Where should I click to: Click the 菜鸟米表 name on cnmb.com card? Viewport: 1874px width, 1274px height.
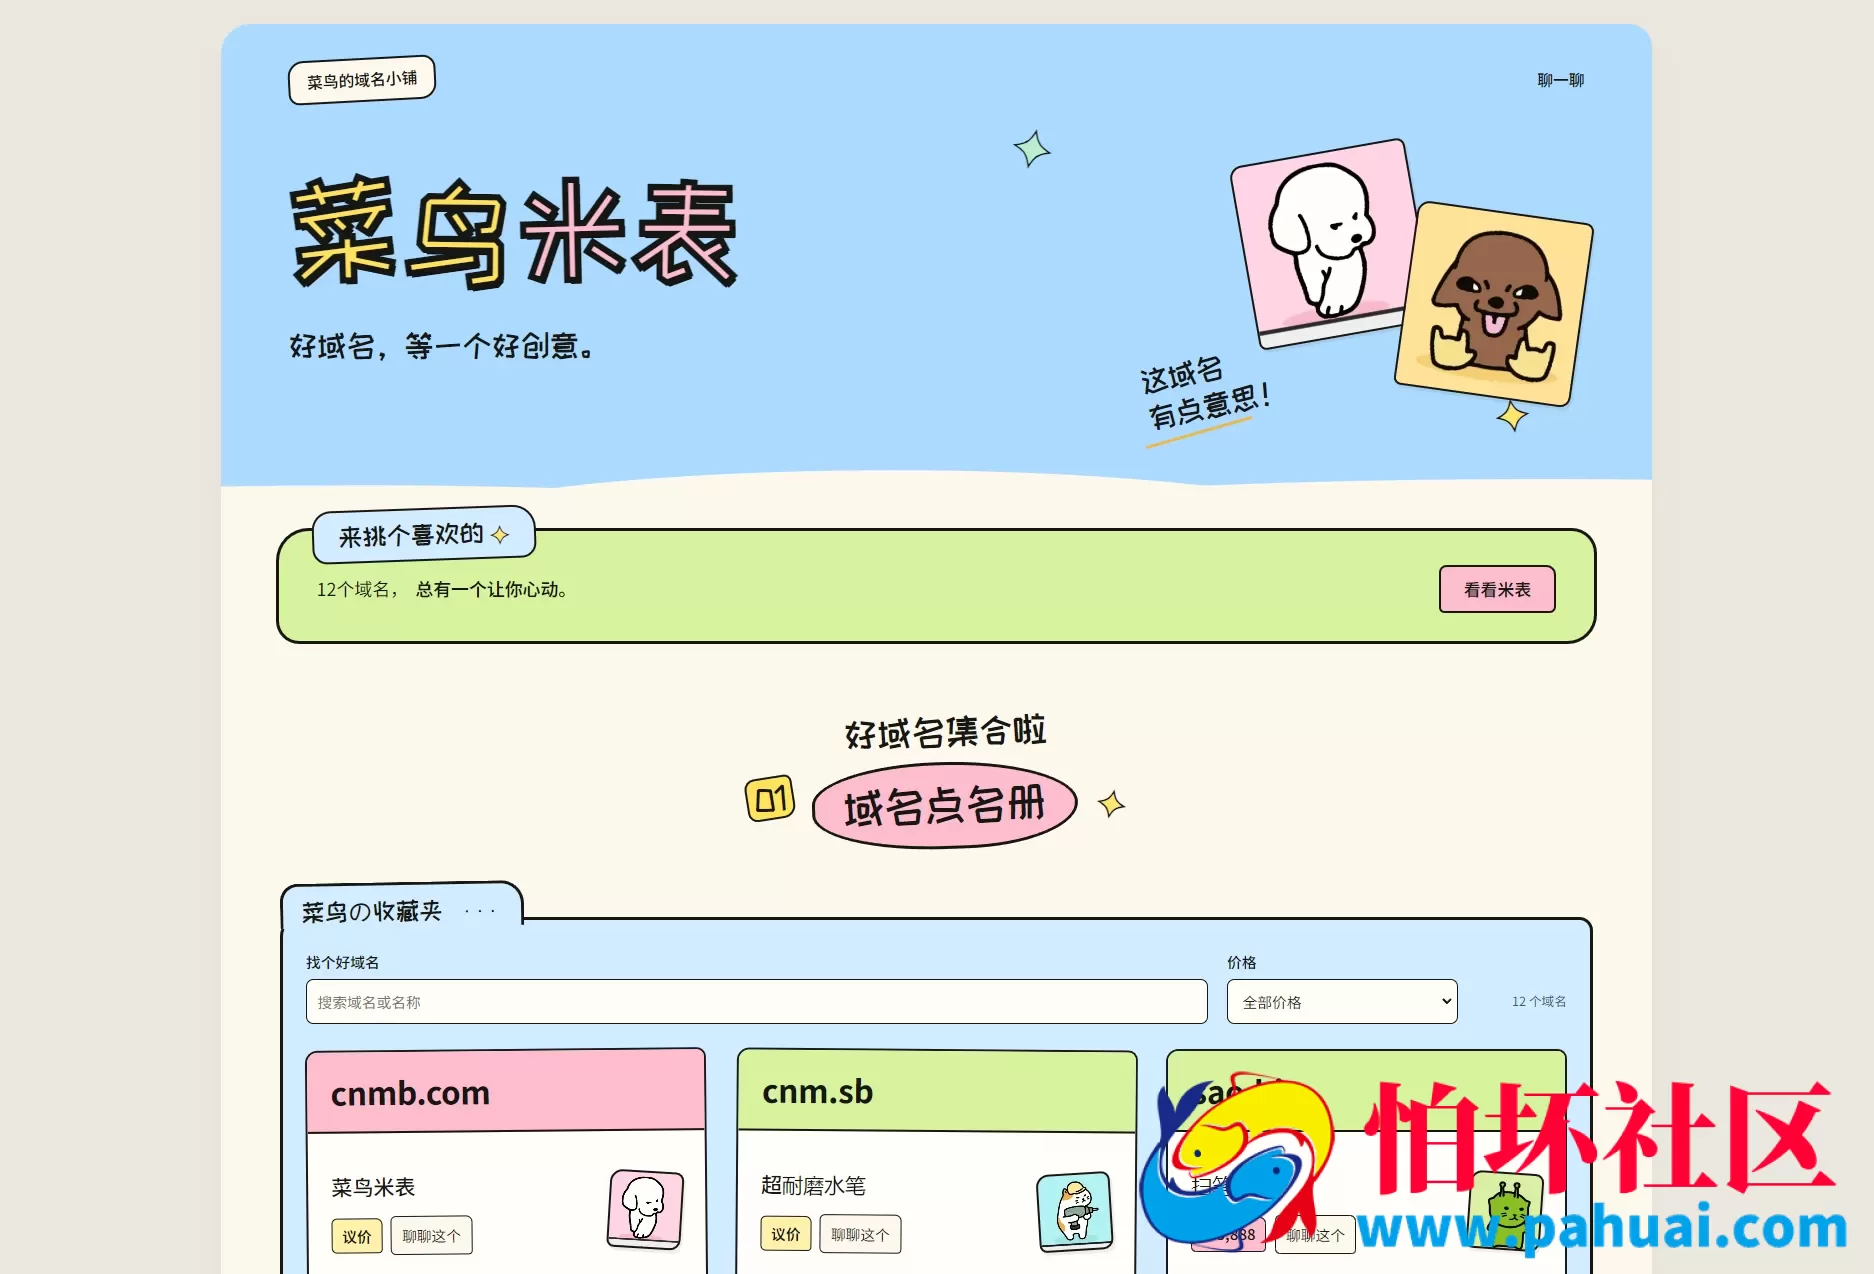point(373,1187)
